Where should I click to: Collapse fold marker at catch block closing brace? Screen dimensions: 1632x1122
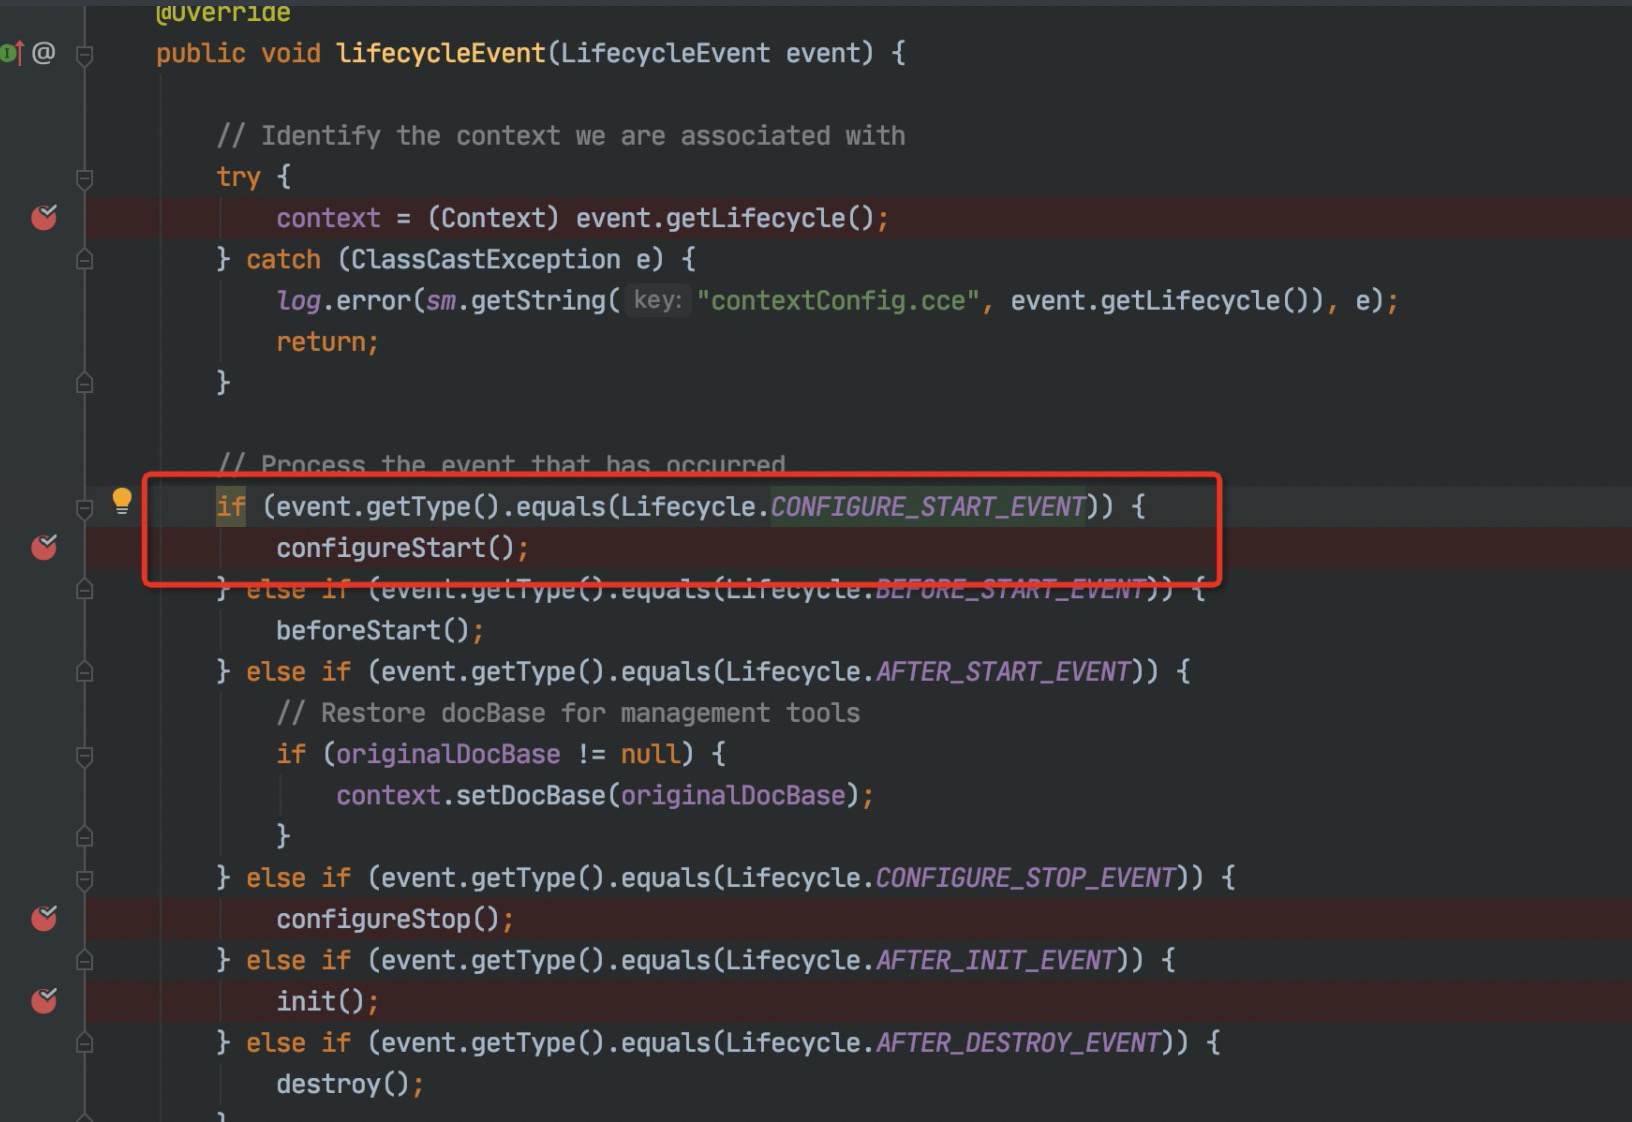tap(85, 382)
